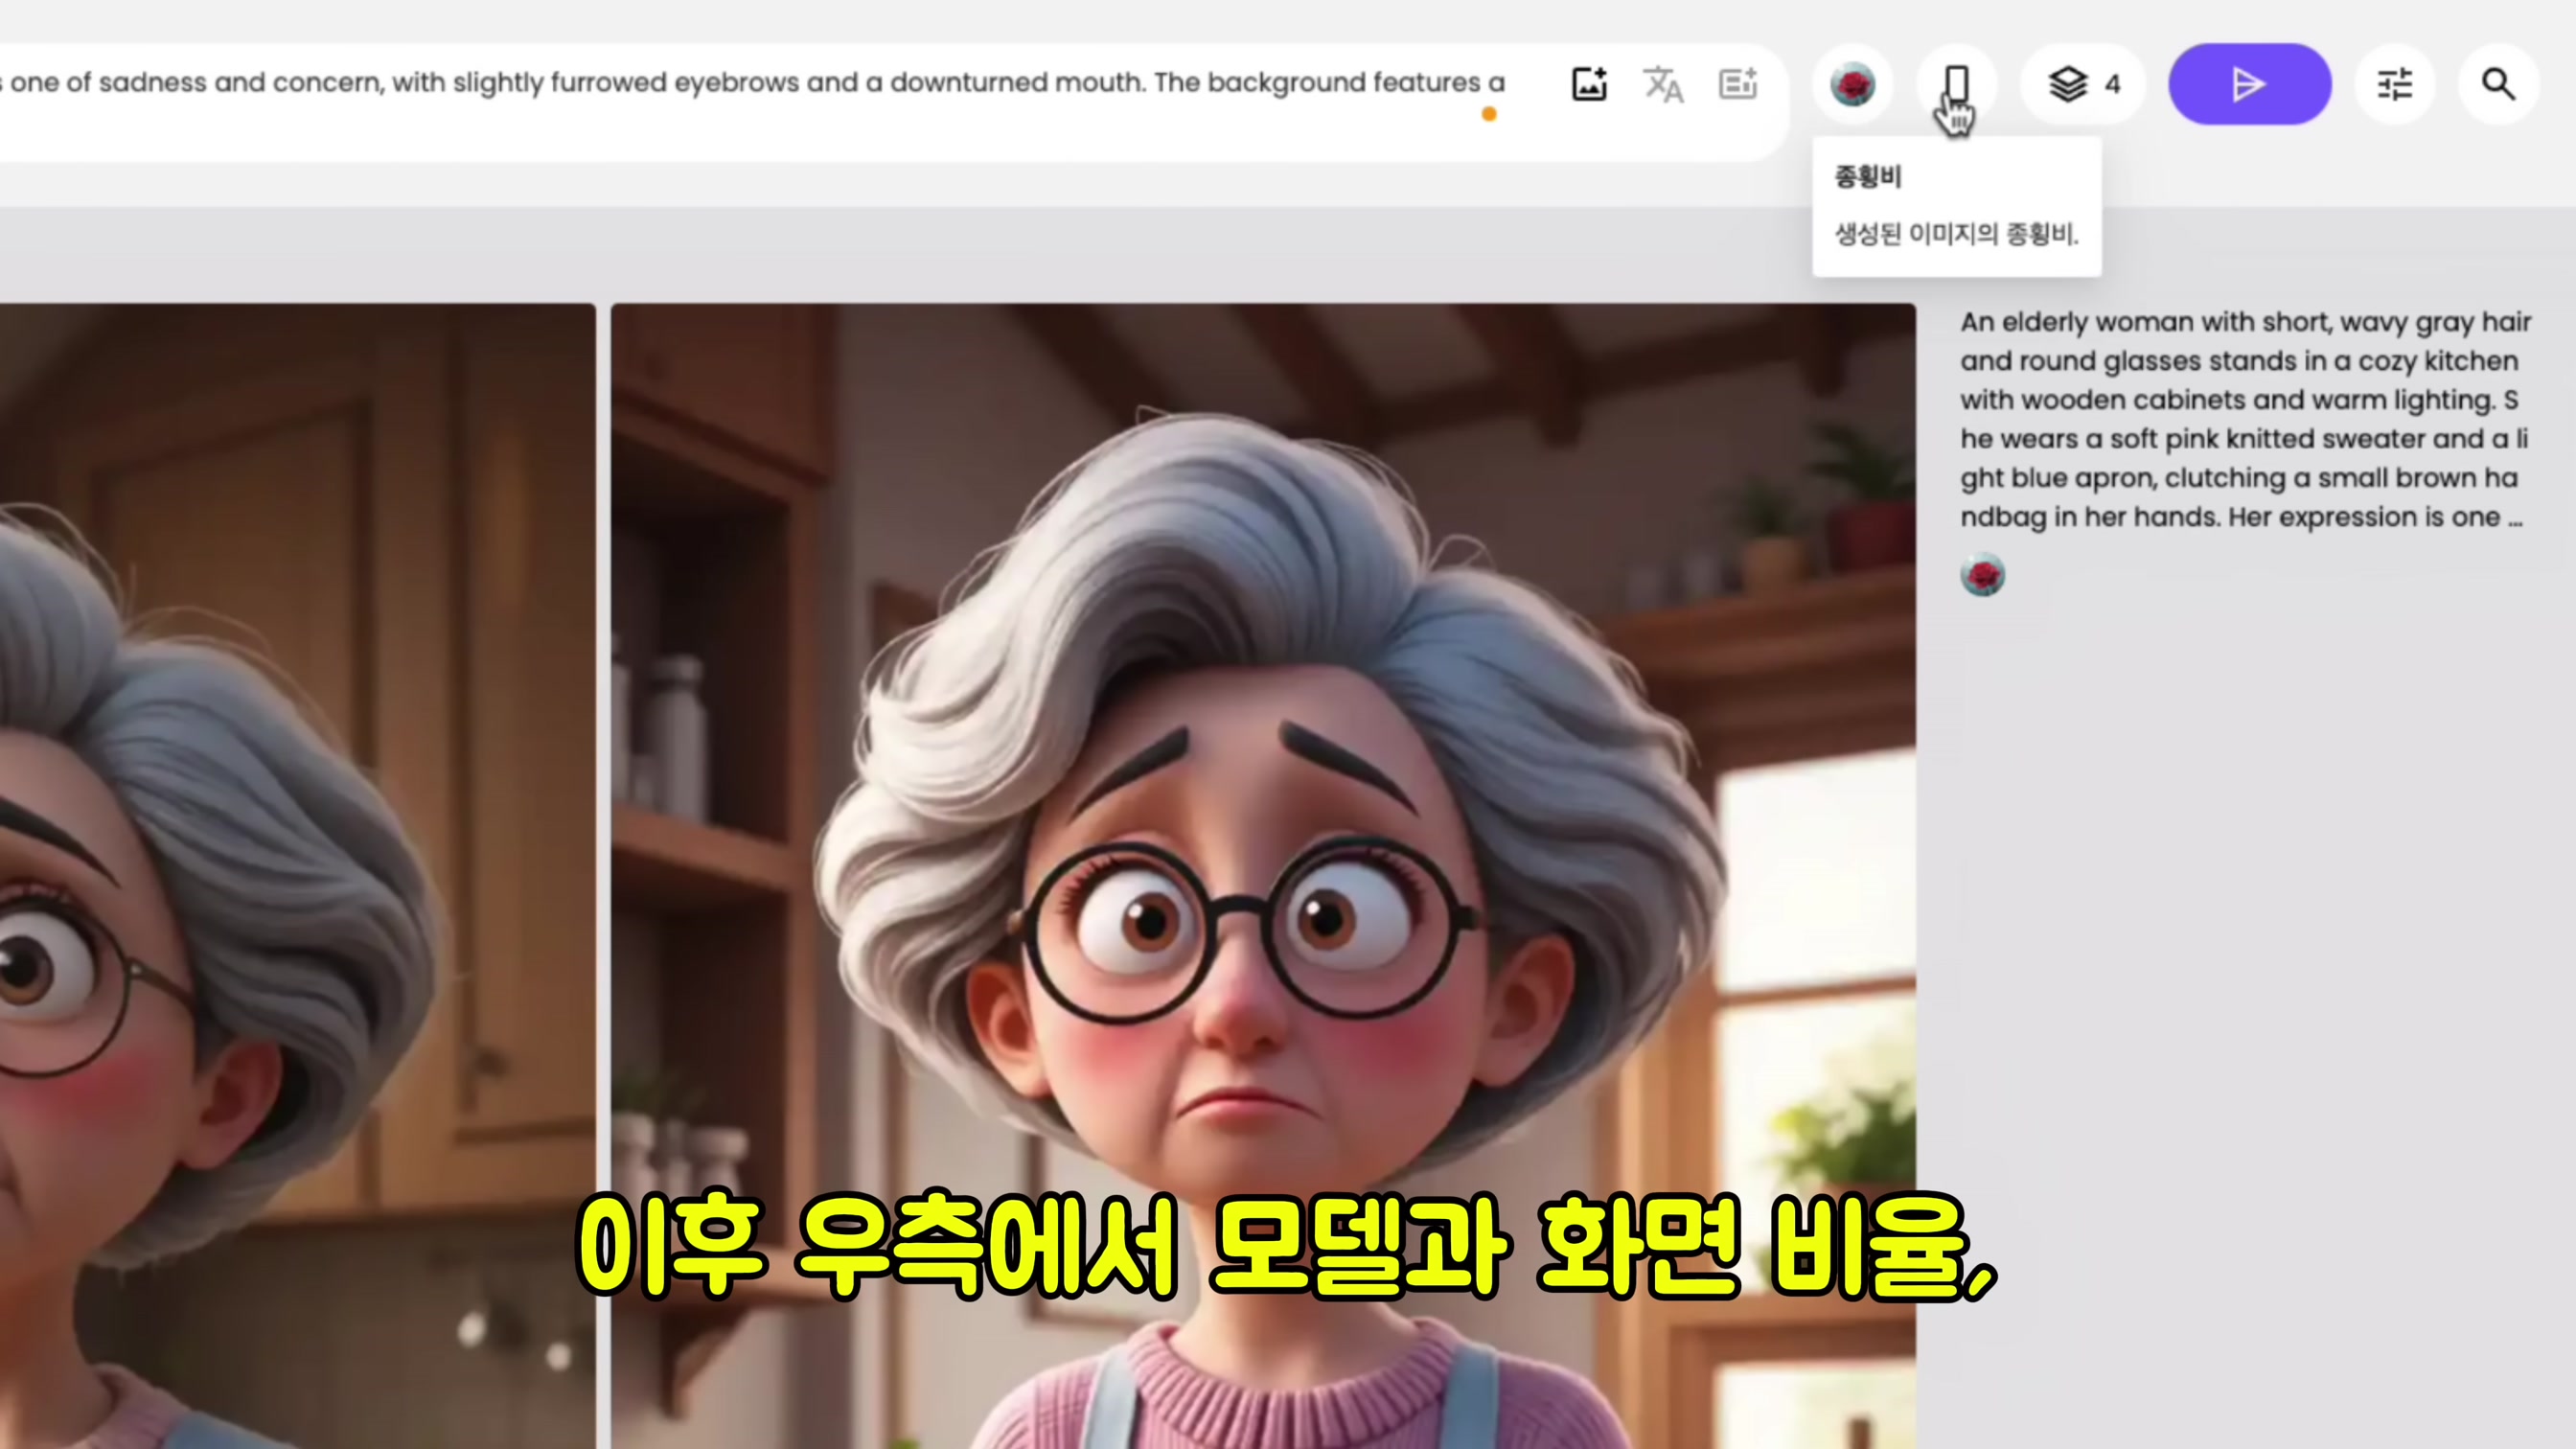This screenshot has height=1449, width=2576.
Task: Open the model selector rose avatar
Action: (1853, 84)
